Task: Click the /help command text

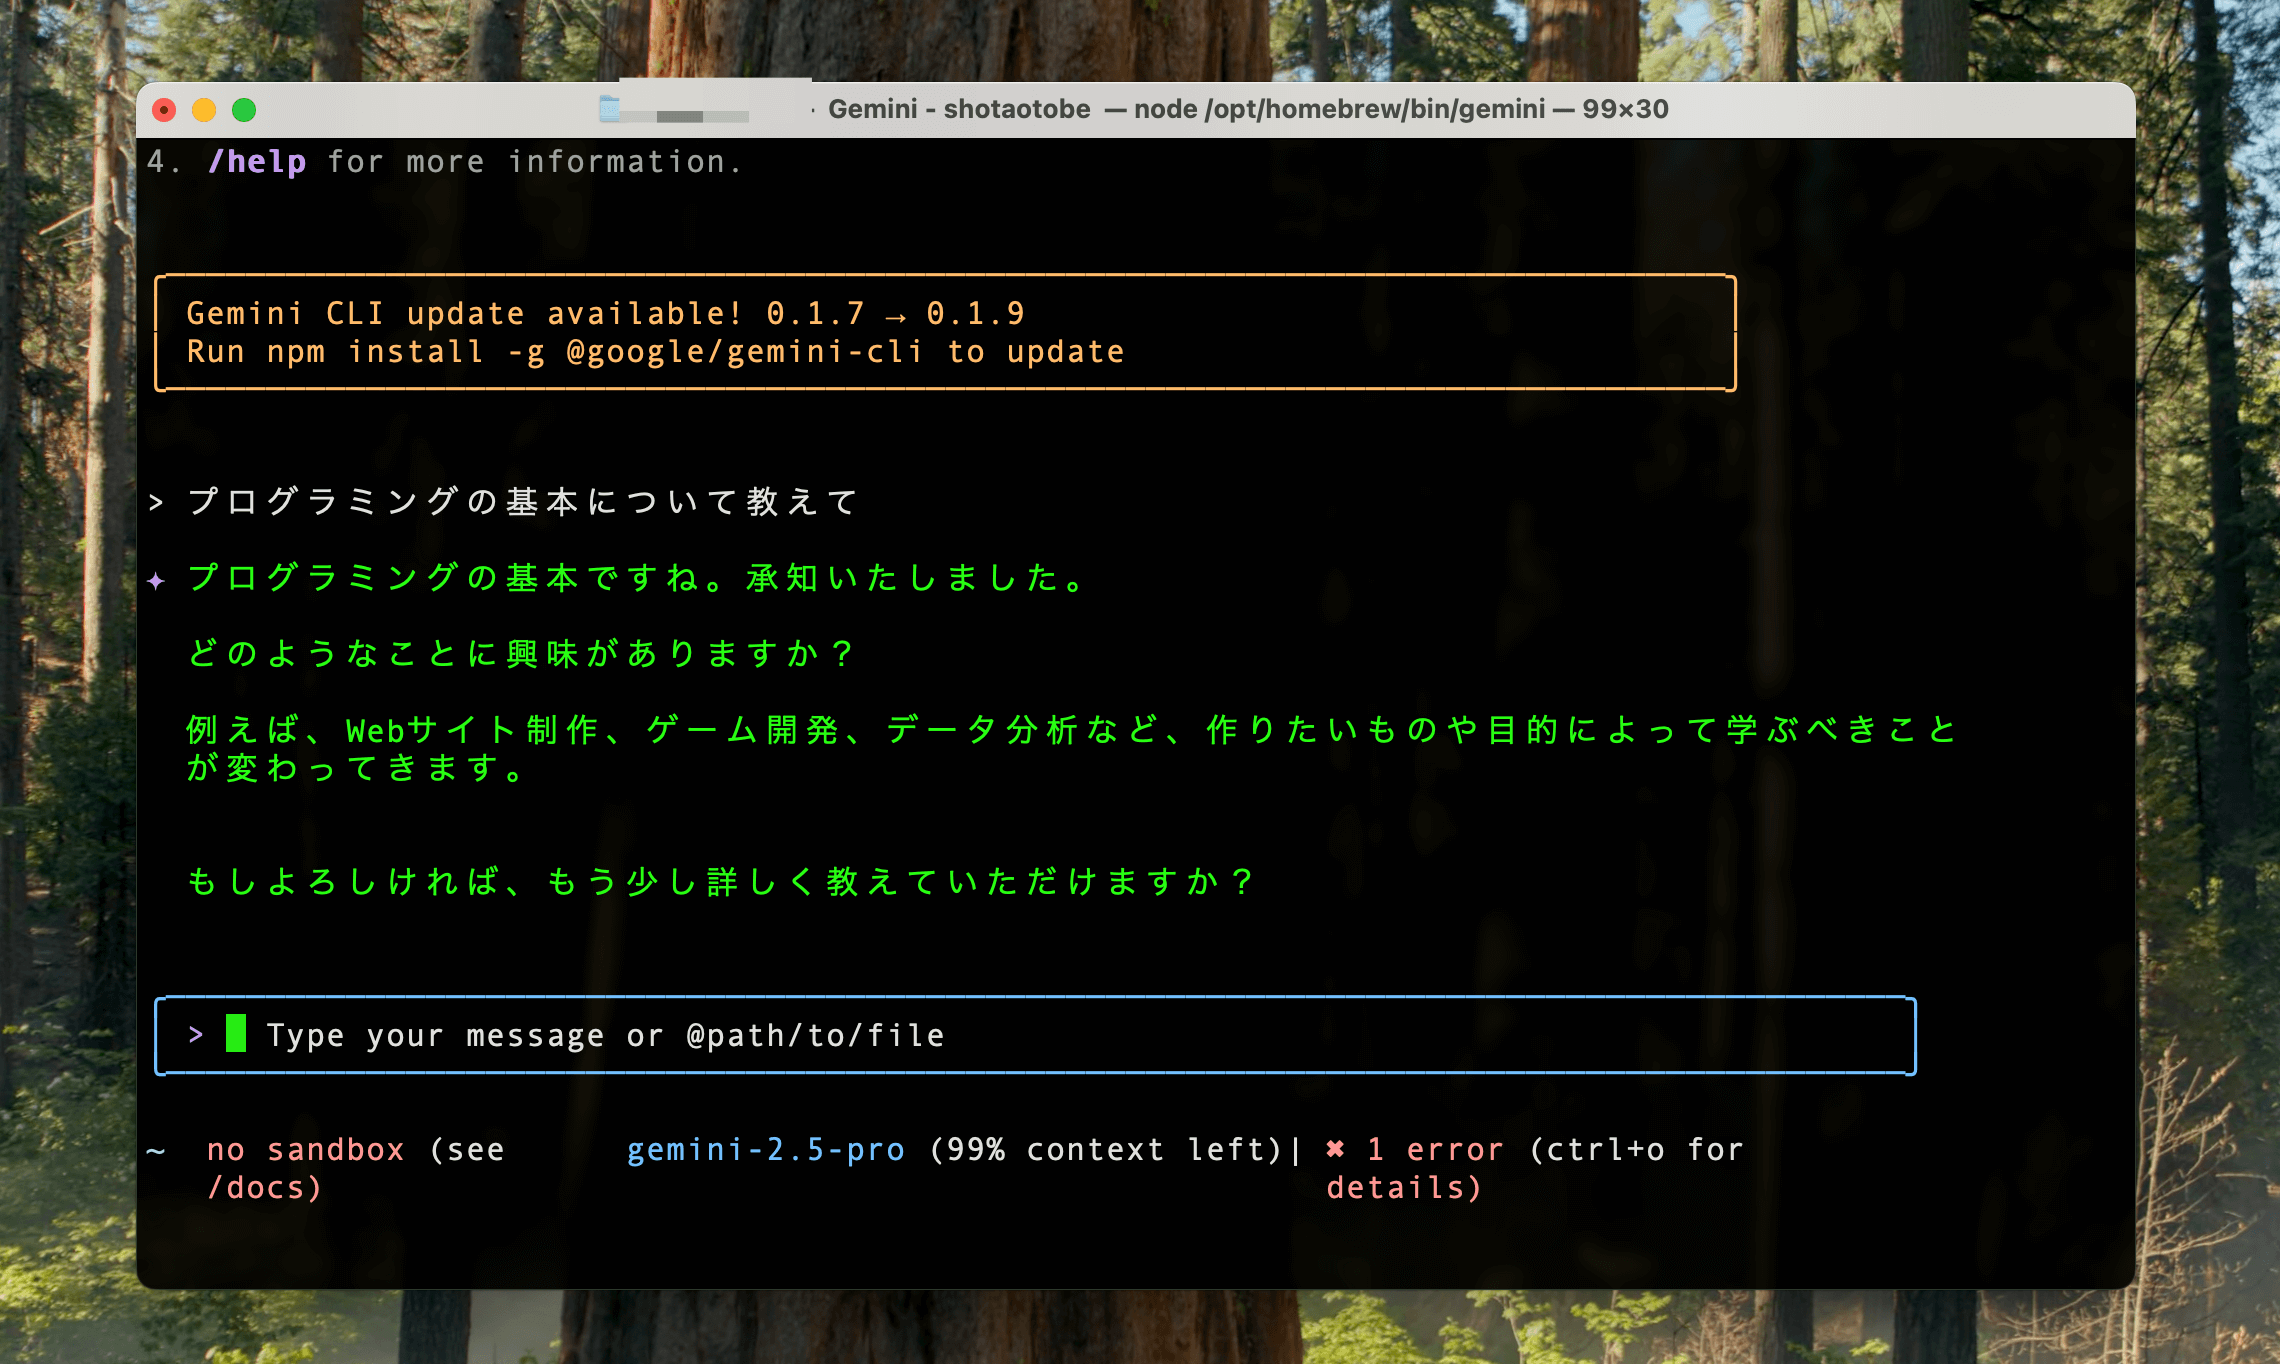Action: click(x=257, y=162)
